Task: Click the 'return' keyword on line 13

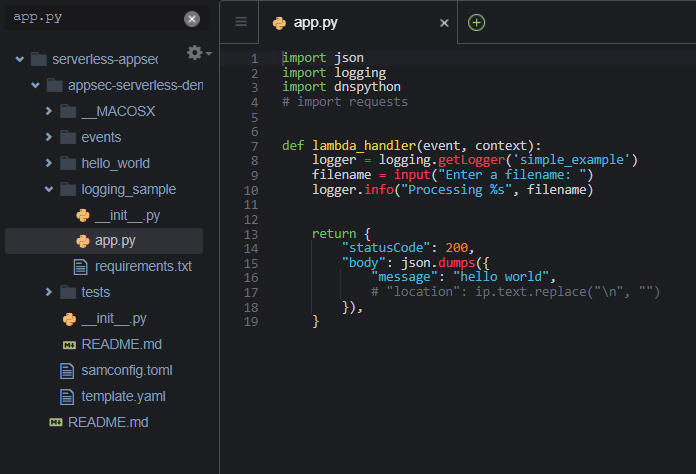Action: click(334, 233)
